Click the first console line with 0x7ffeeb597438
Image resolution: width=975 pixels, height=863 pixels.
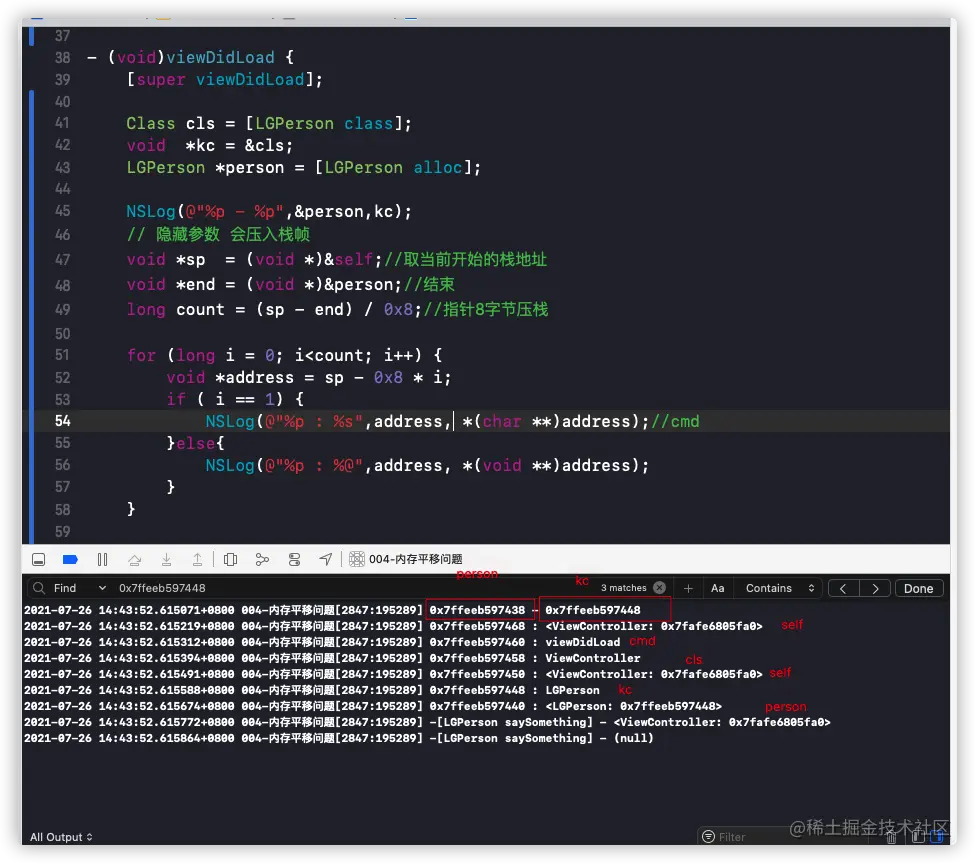point(332,610)
